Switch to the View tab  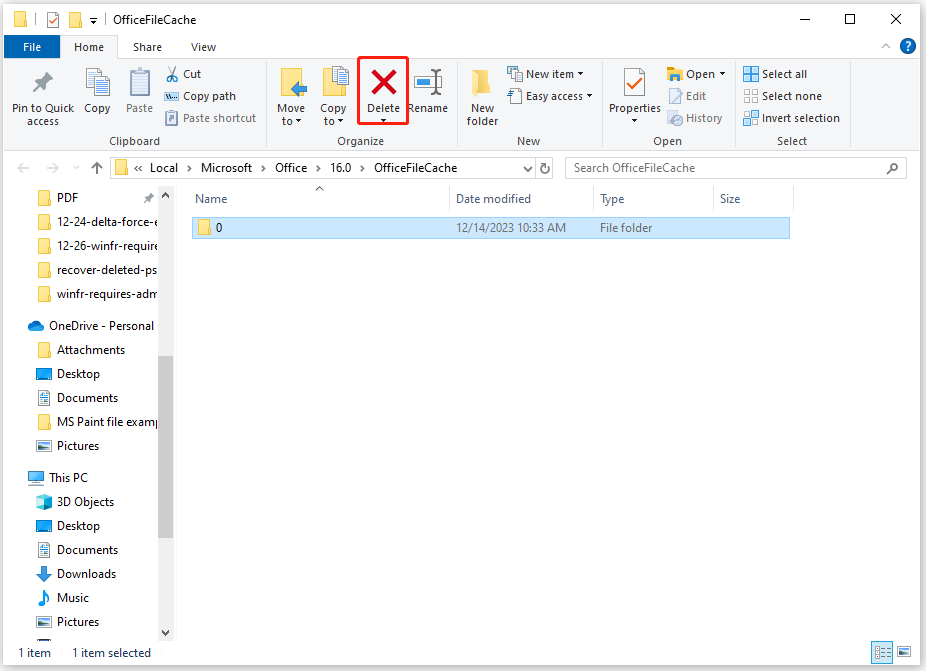click(x=203, y=47)
